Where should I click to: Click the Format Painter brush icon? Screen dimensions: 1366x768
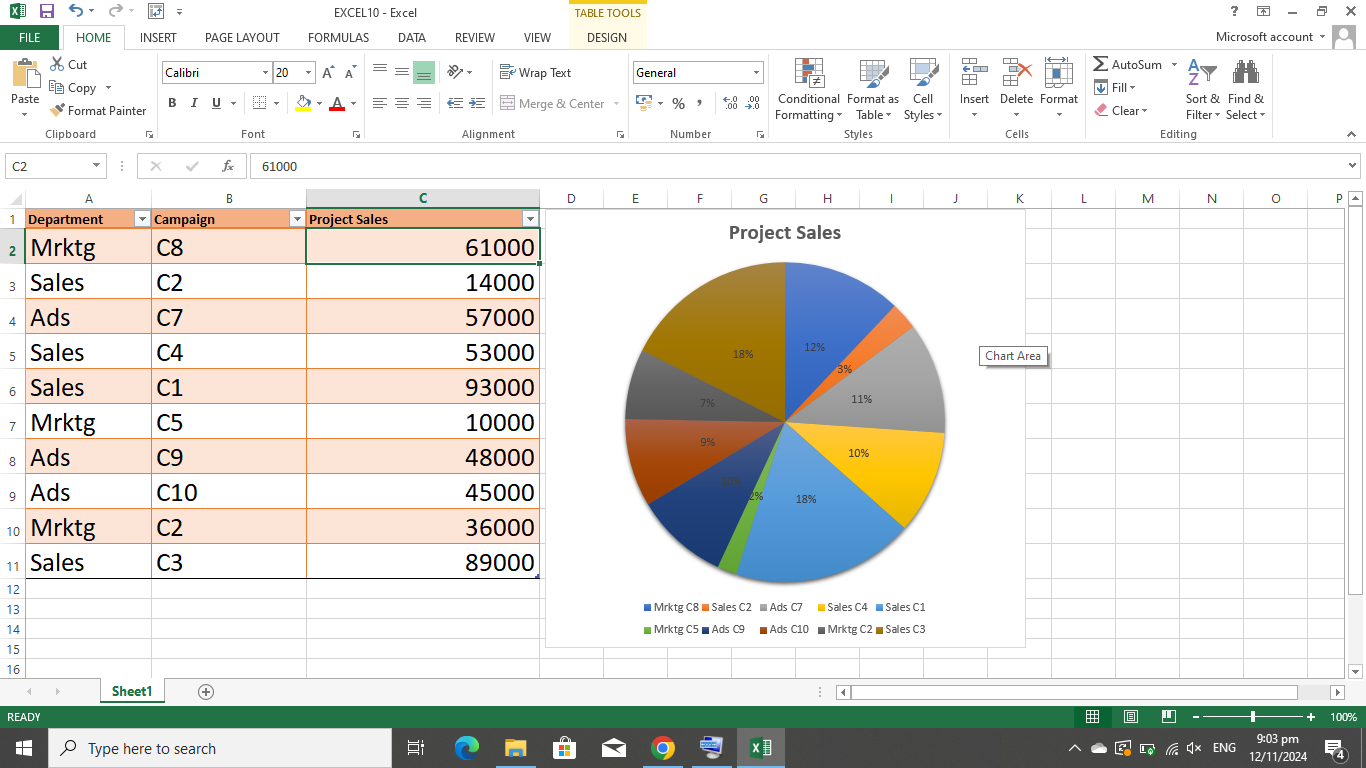click(56, 111)
